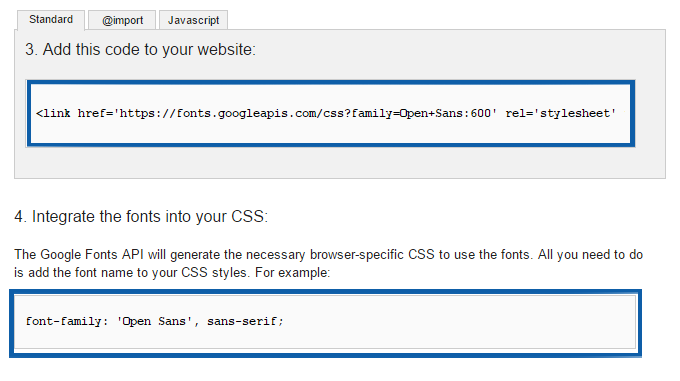
Task: Click the sans-serif fallback in CSS example
Action: 242,321
